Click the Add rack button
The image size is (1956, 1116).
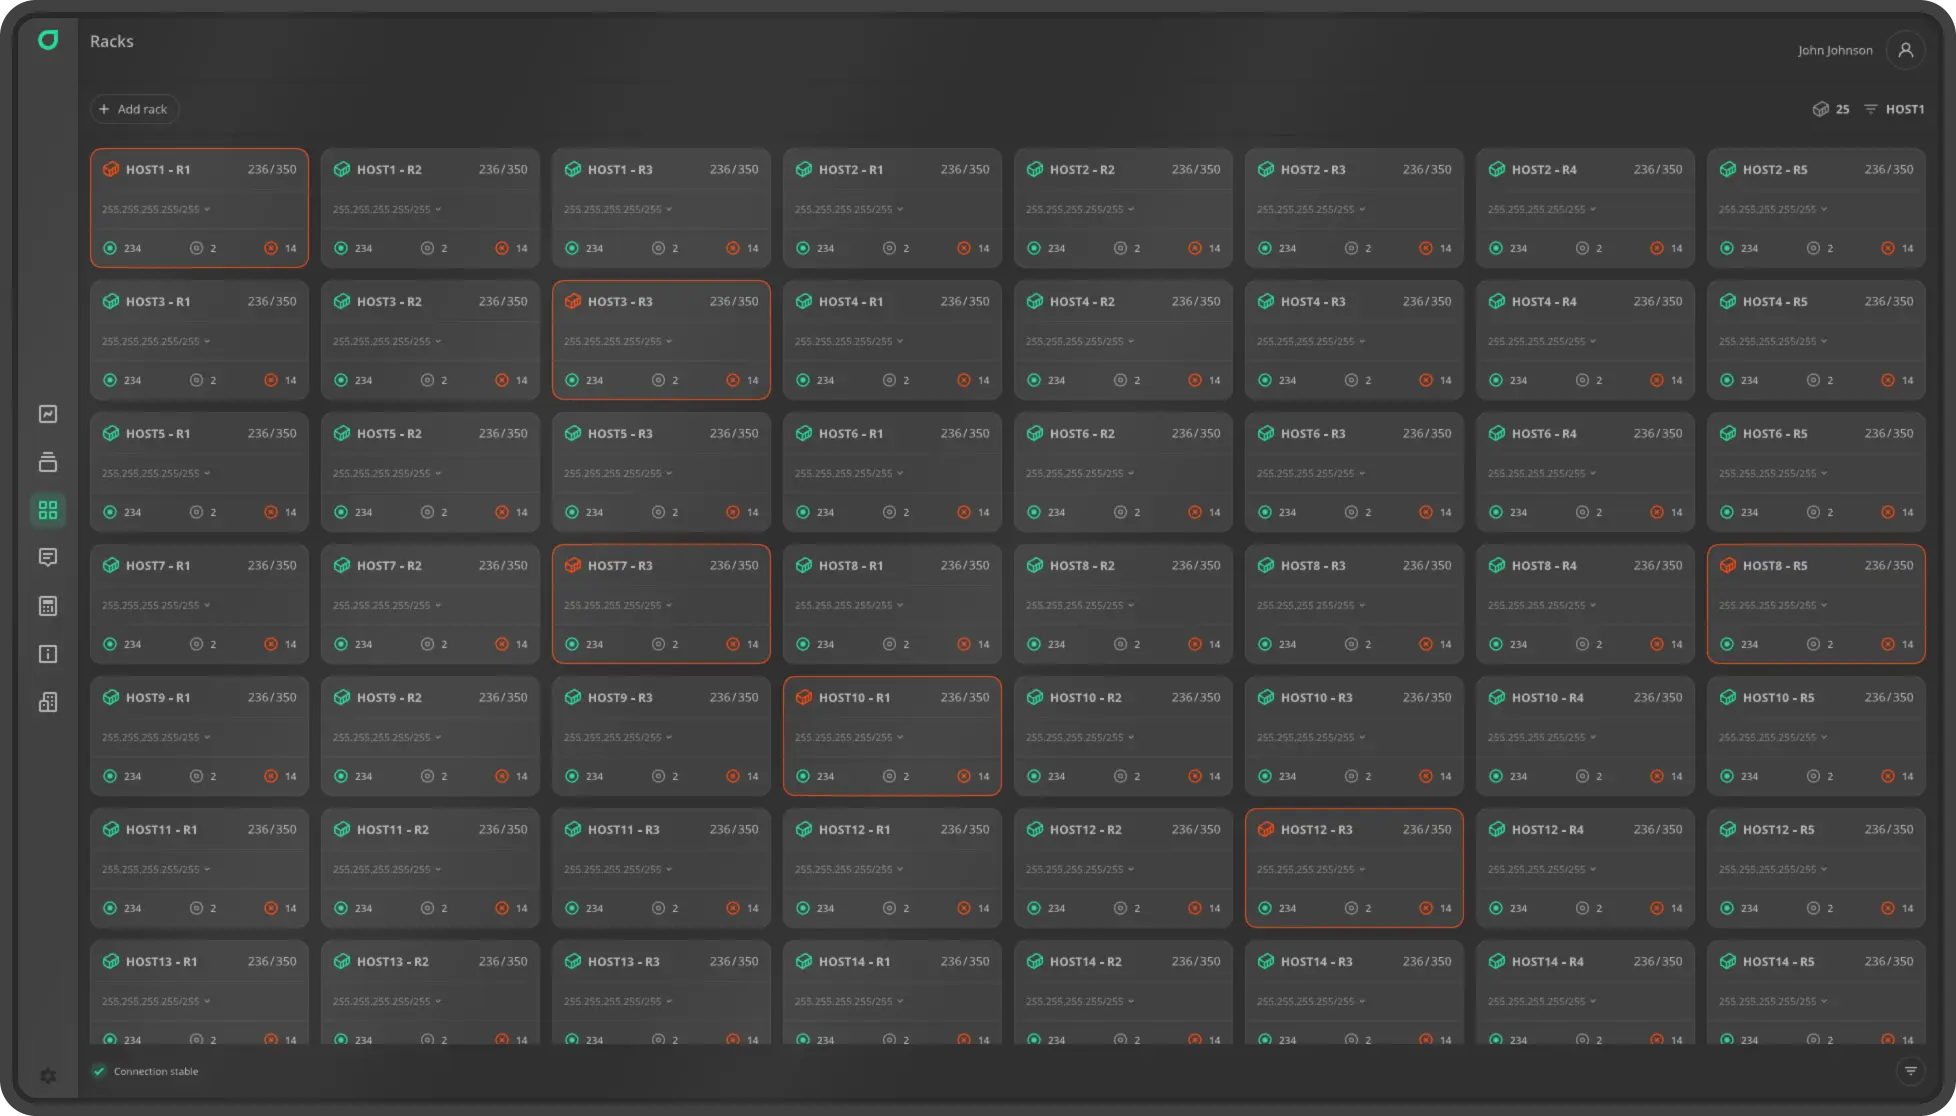pyautogui.click(x=134, y=109)
